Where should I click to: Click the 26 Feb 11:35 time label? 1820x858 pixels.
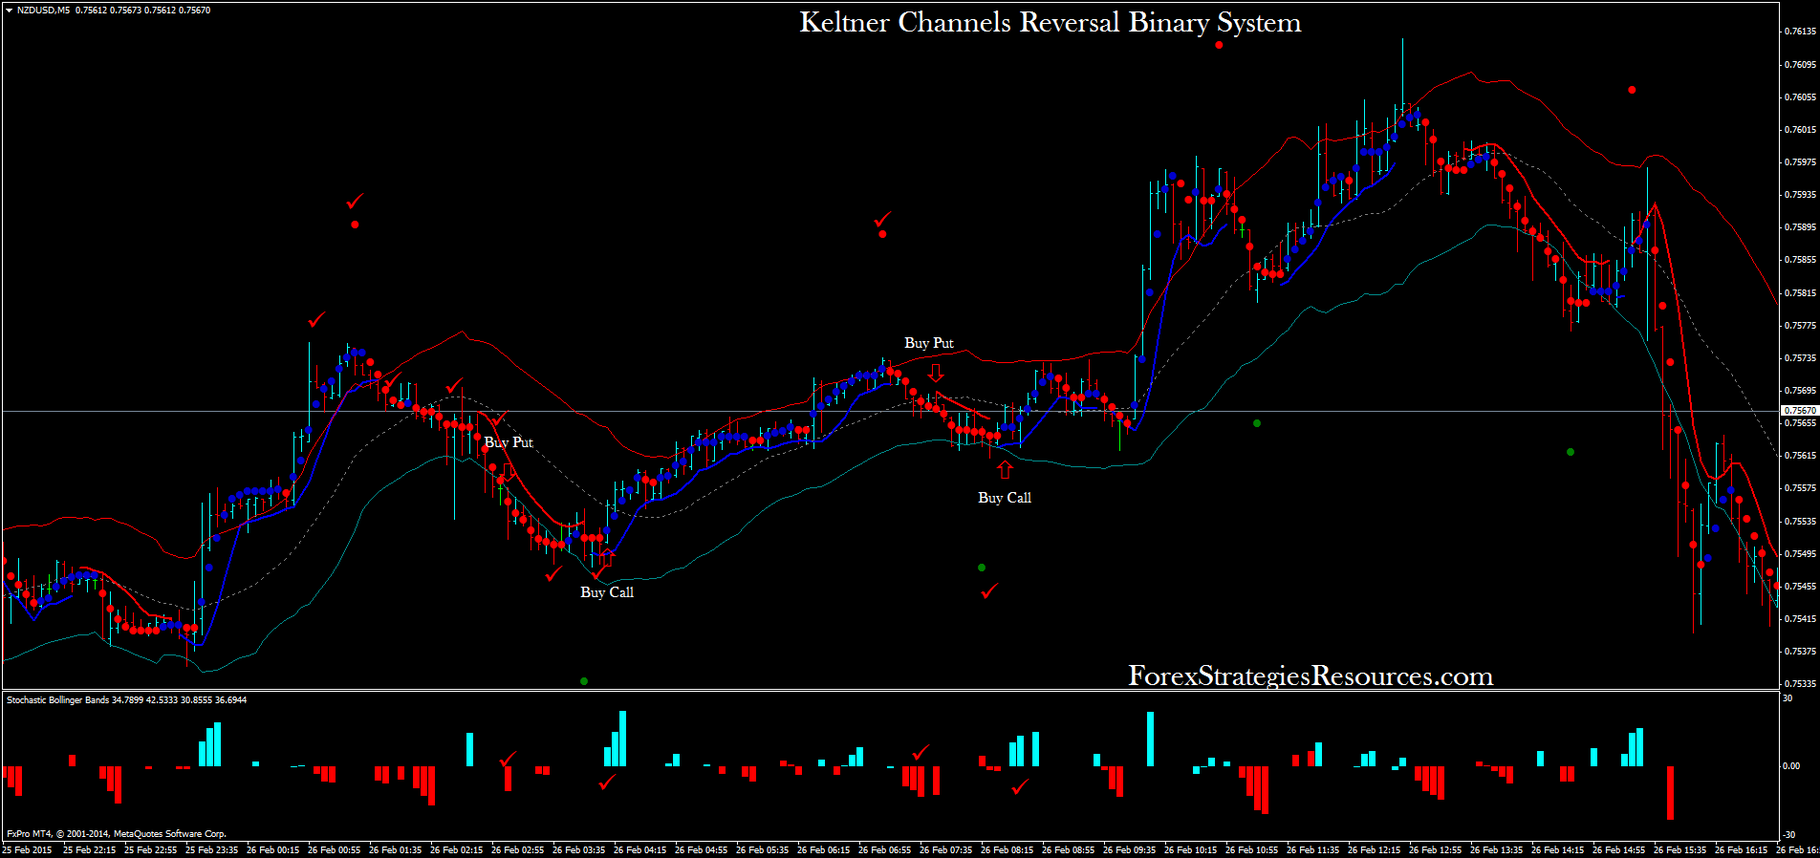point(1313,850)
